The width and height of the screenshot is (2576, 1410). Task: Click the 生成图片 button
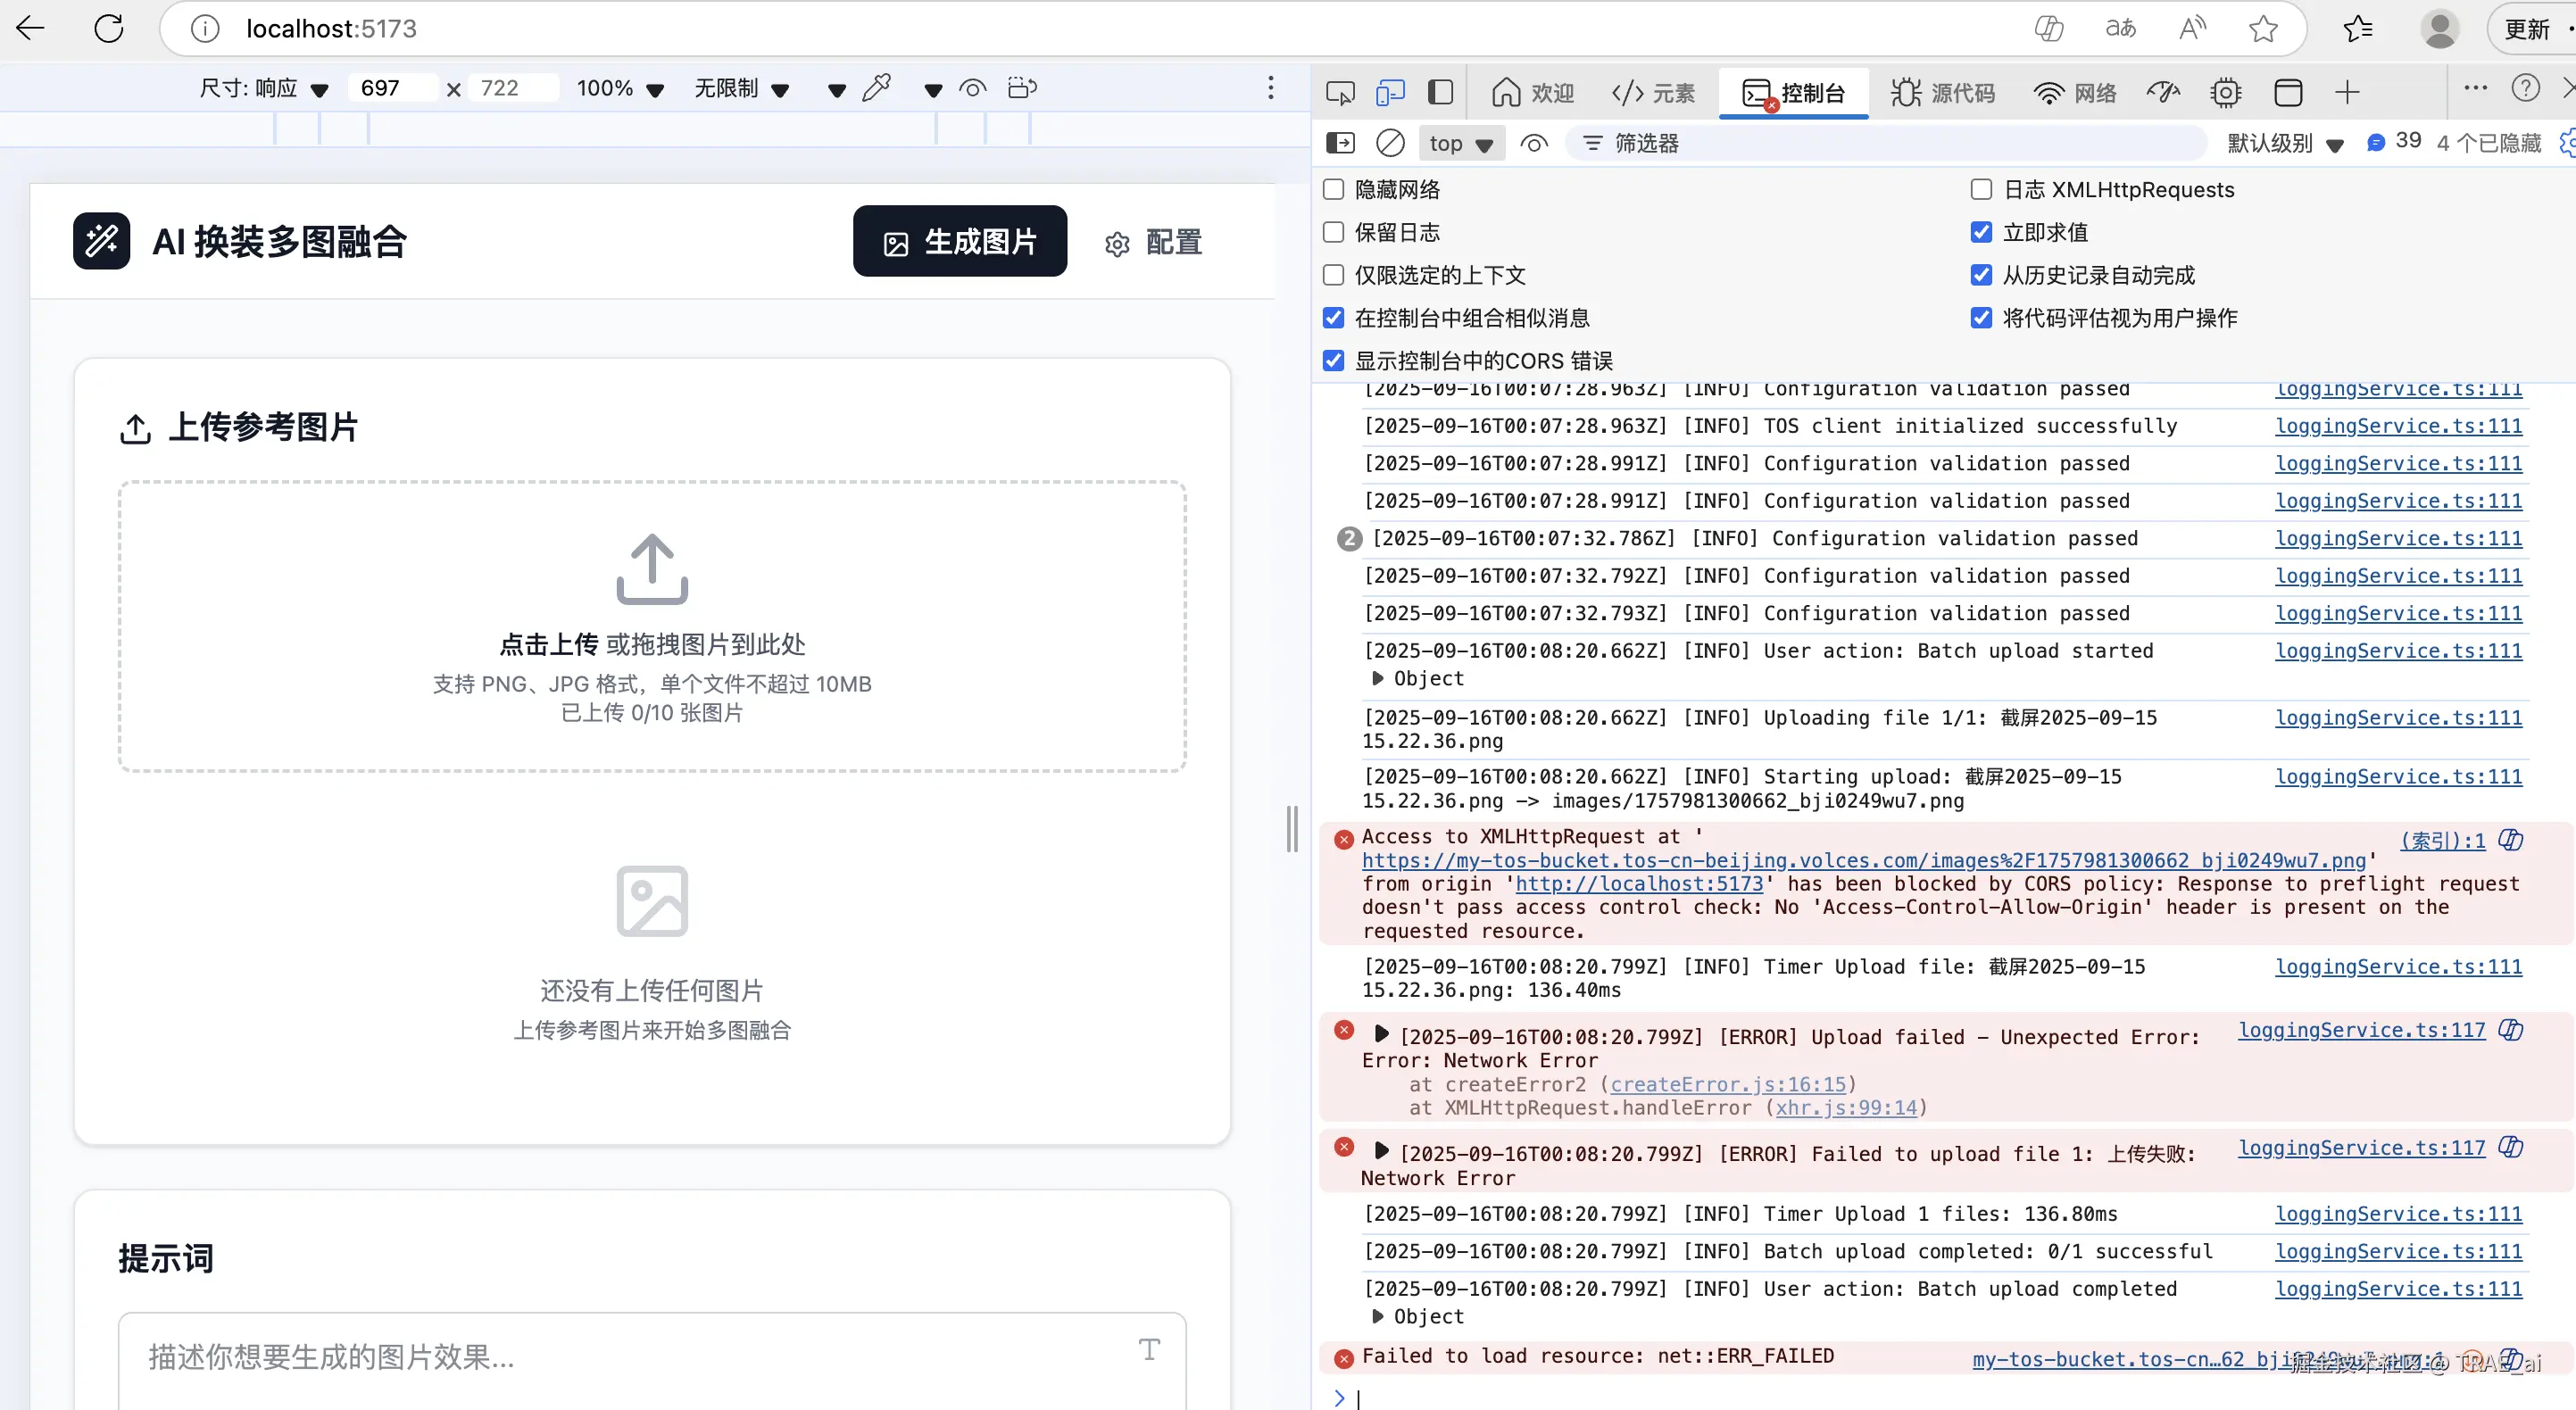click(959, 241)
